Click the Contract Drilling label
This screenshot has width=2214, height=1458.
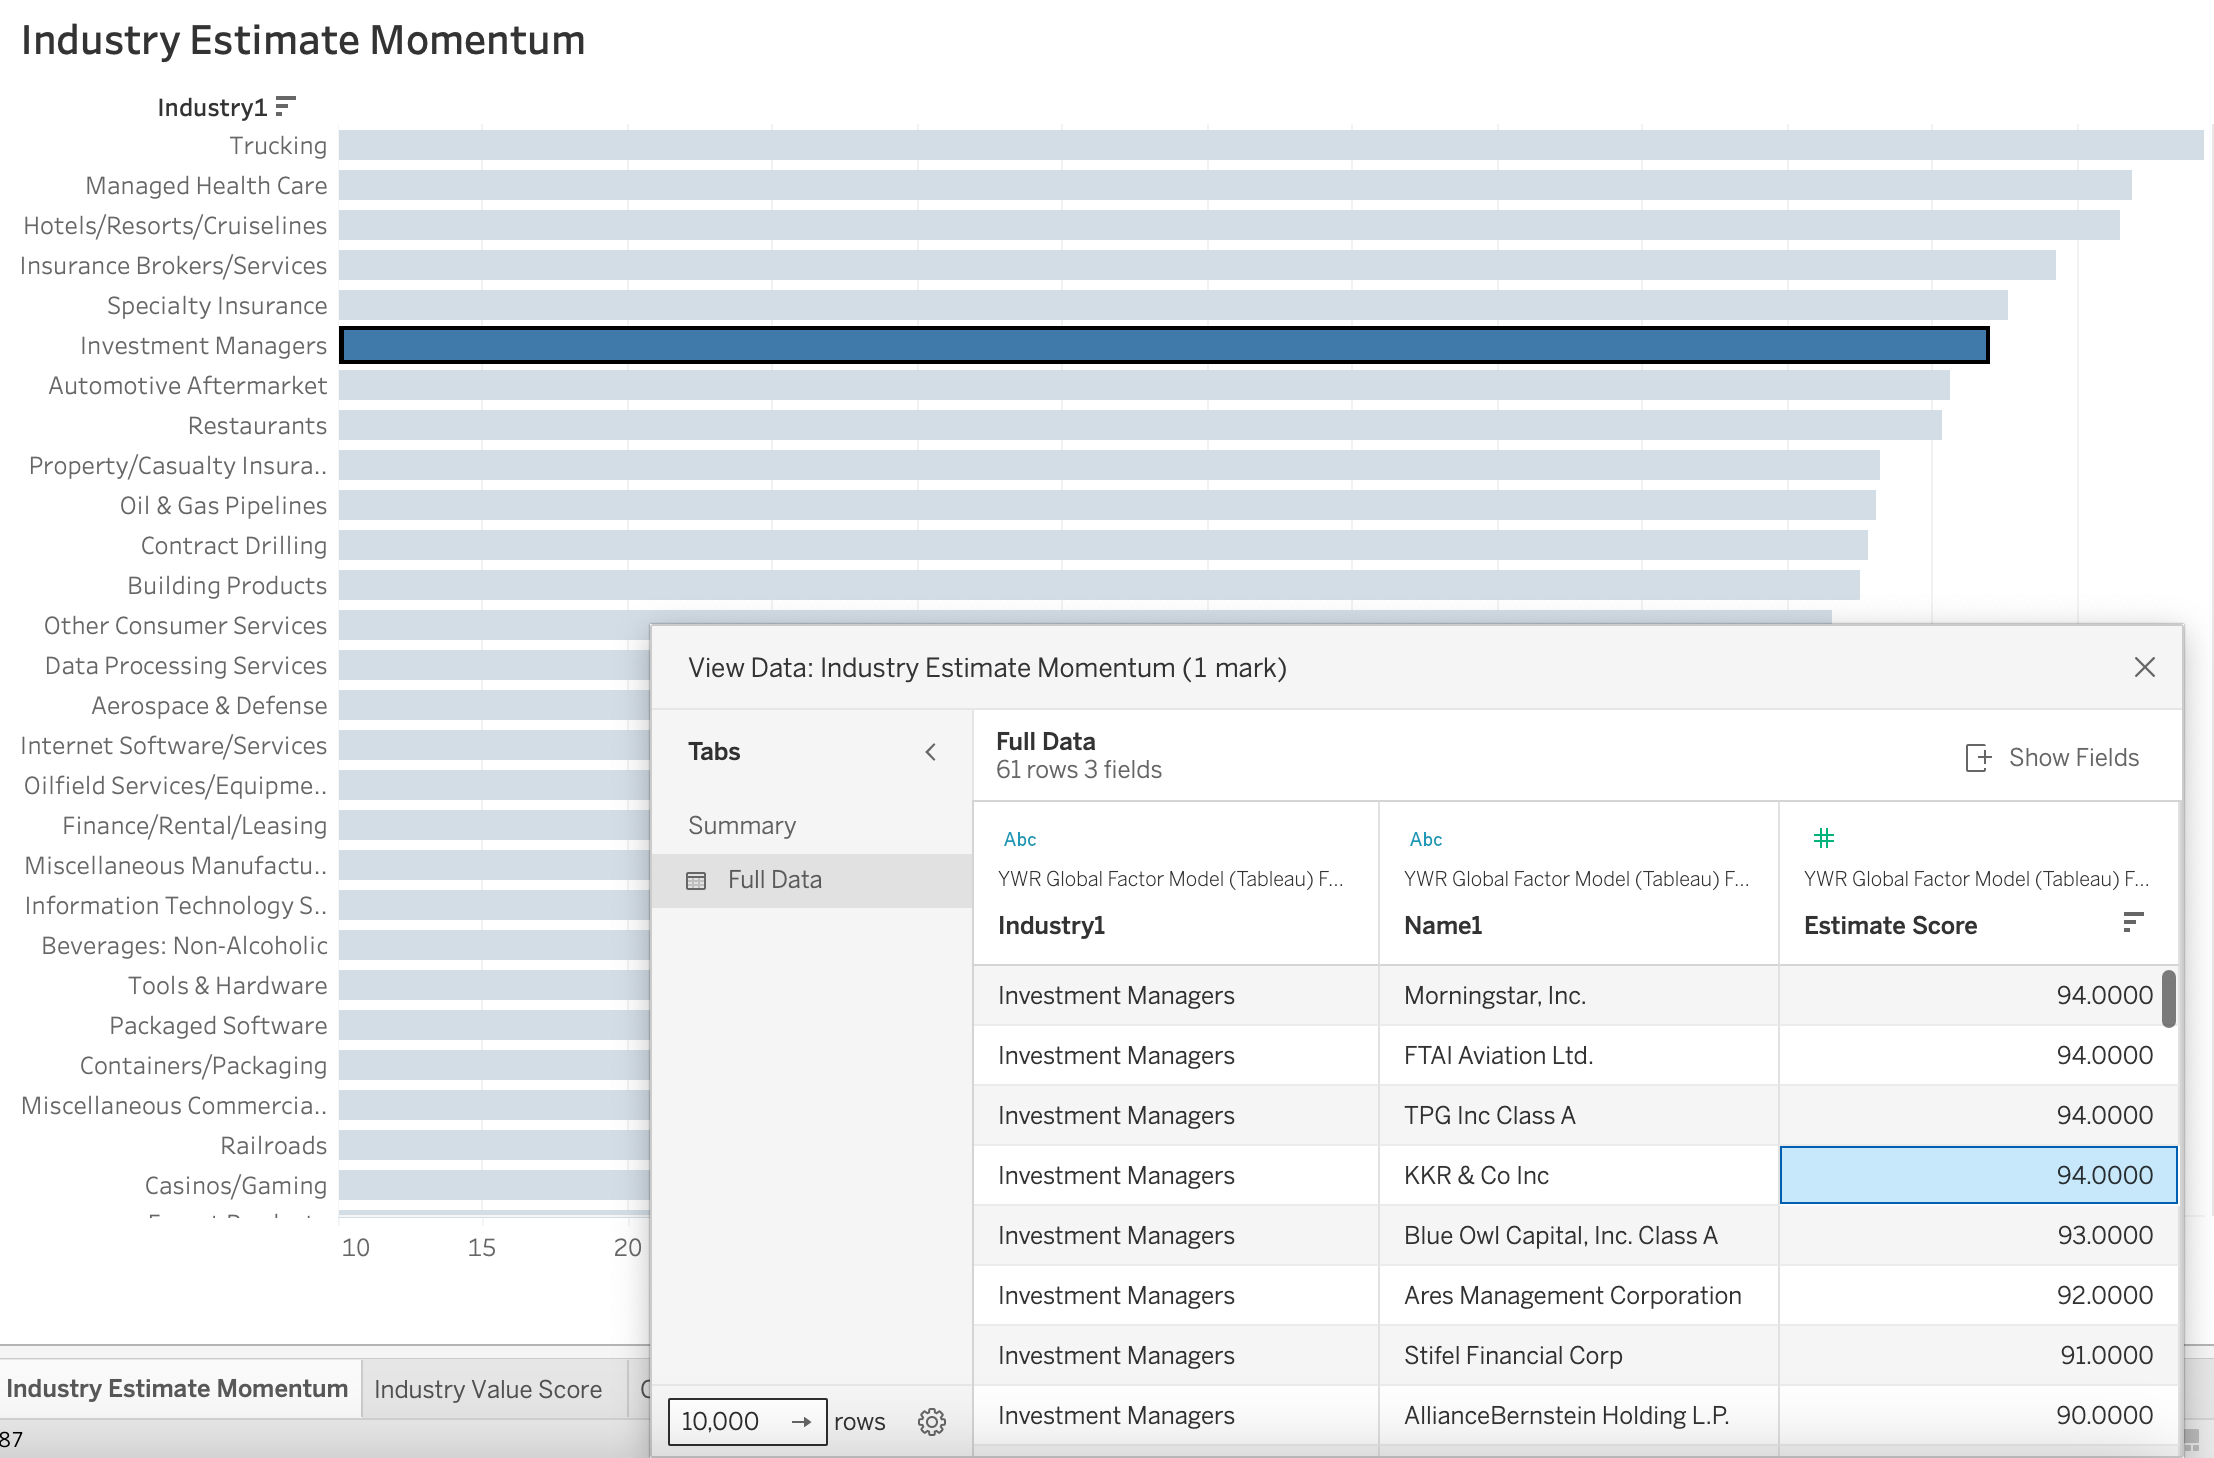(x=234, y=546)
